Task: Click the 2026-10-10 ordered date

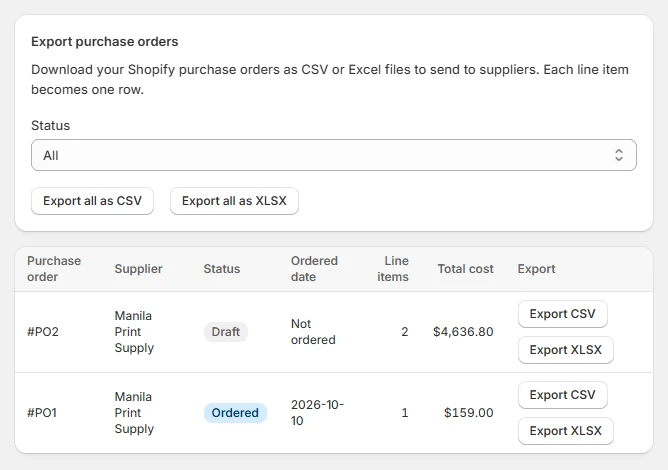Action: (x=317, y=412)
